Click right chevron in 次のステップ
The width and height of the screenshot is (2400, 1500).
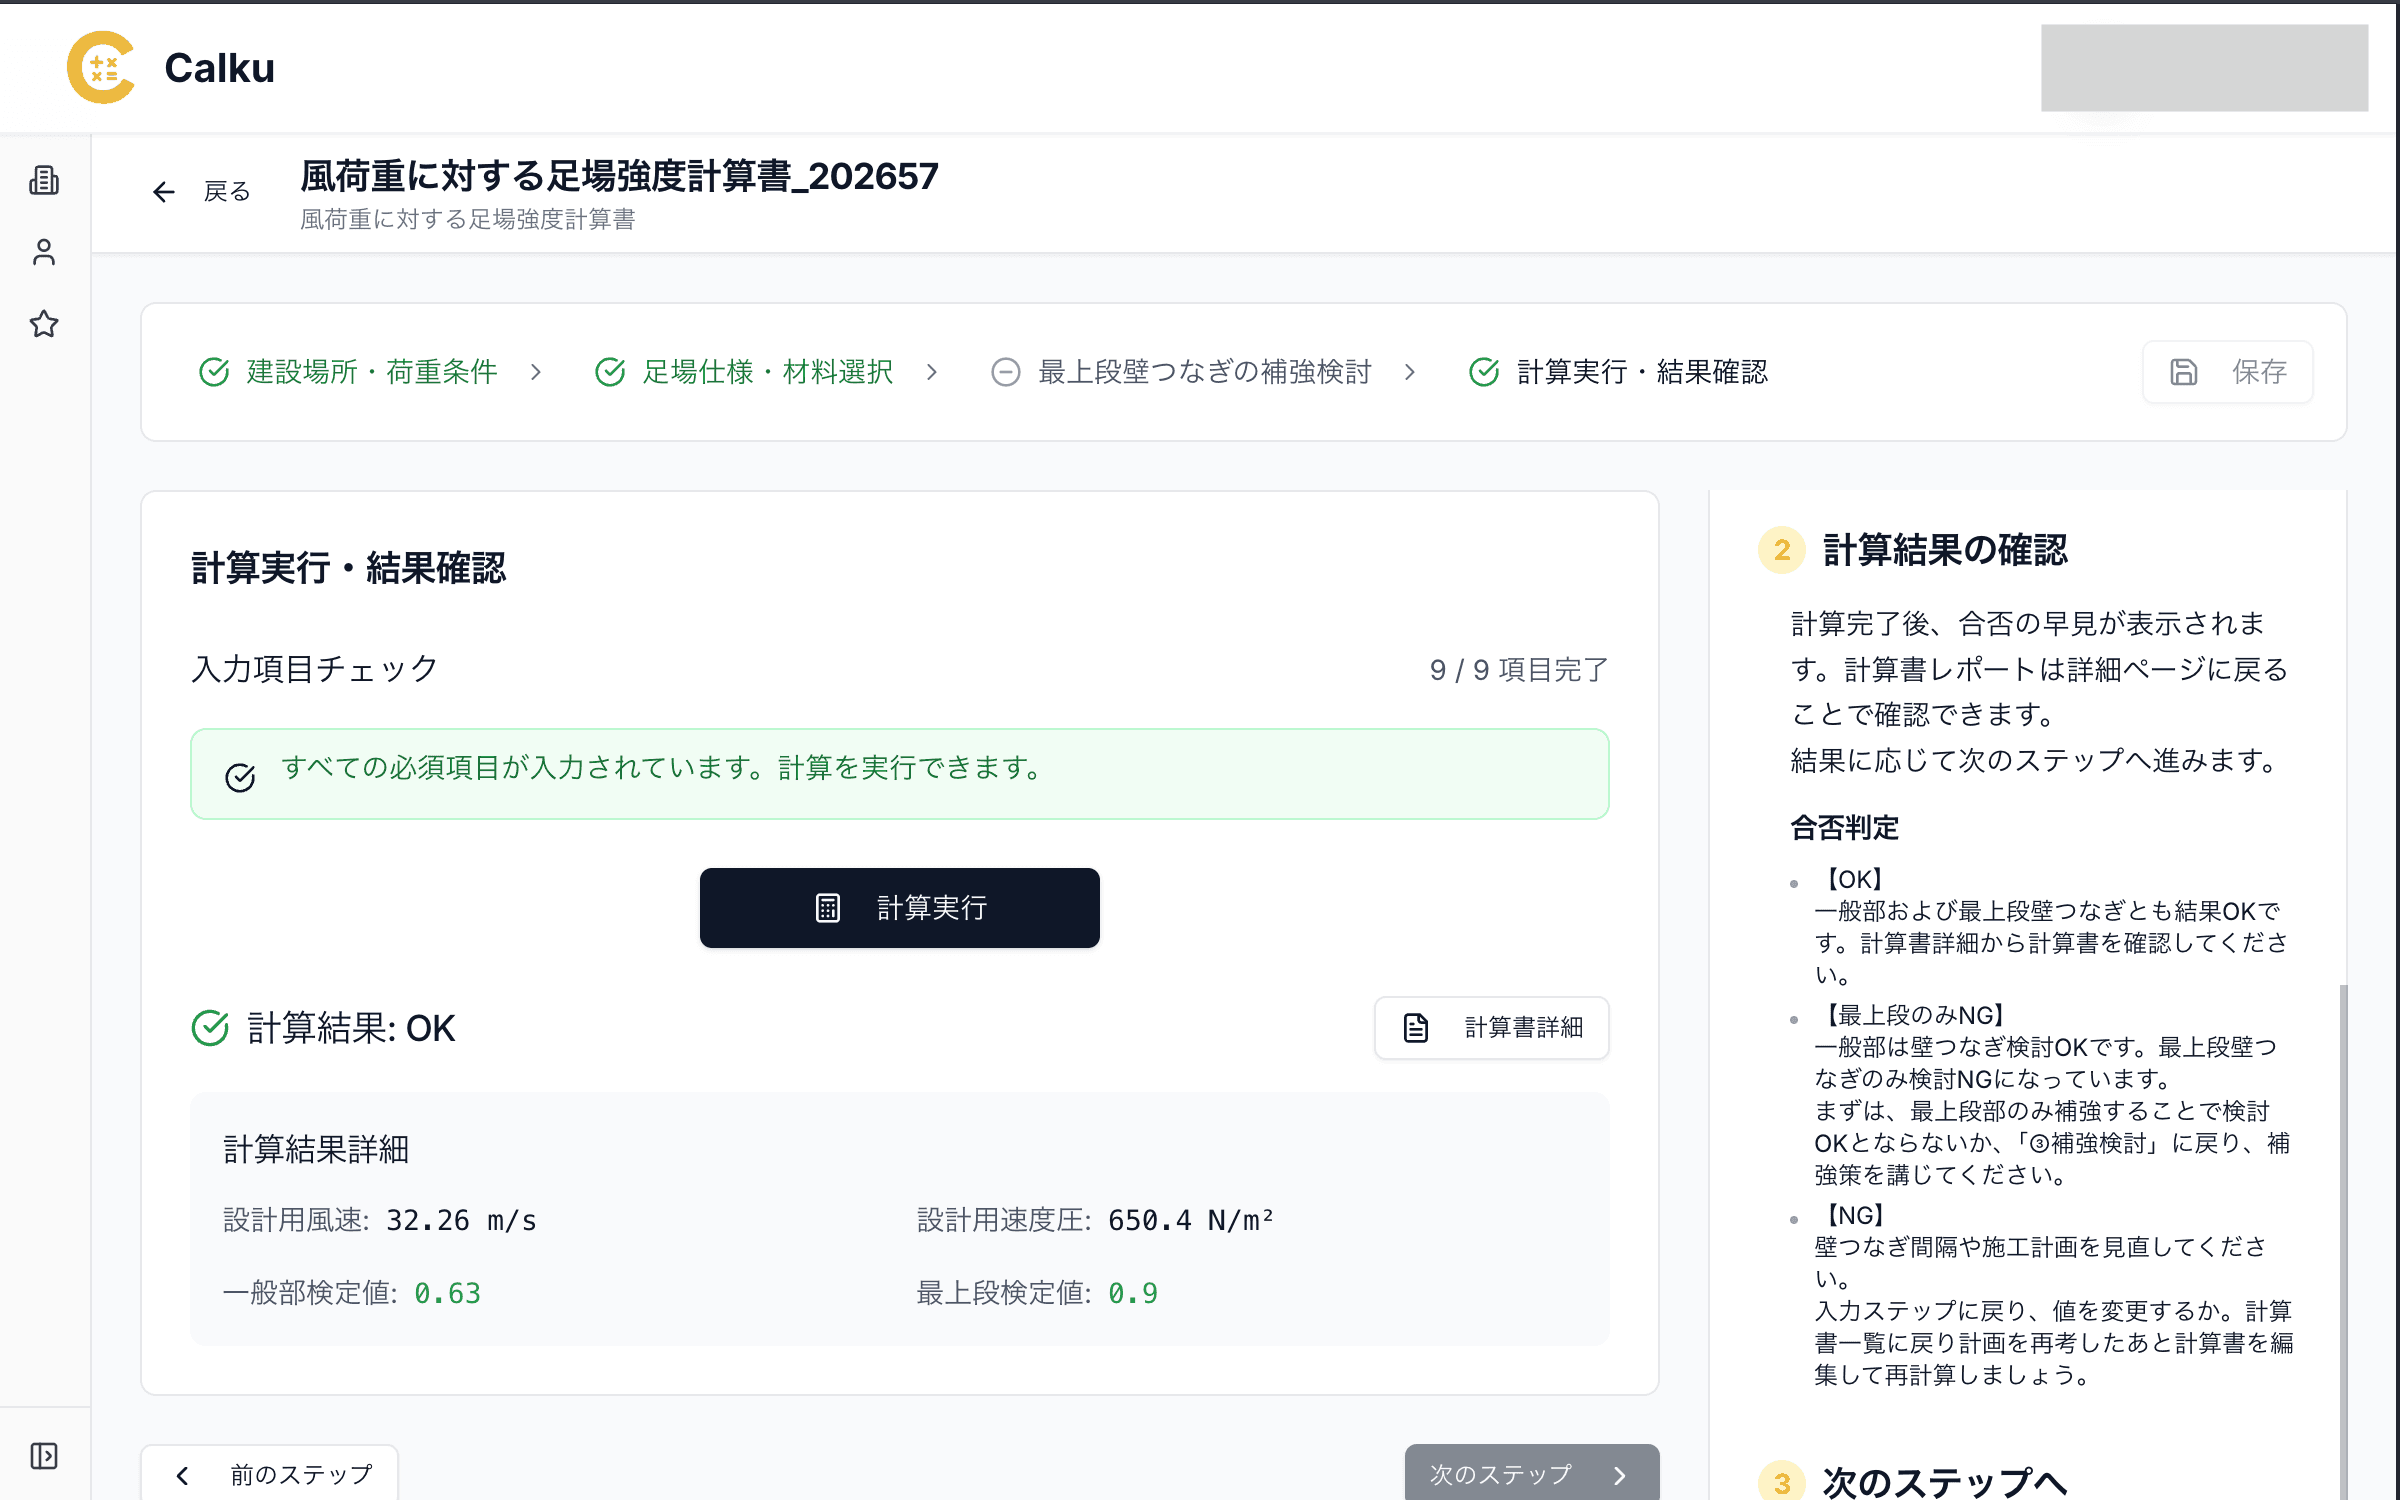click(x=1620, y=1475)
